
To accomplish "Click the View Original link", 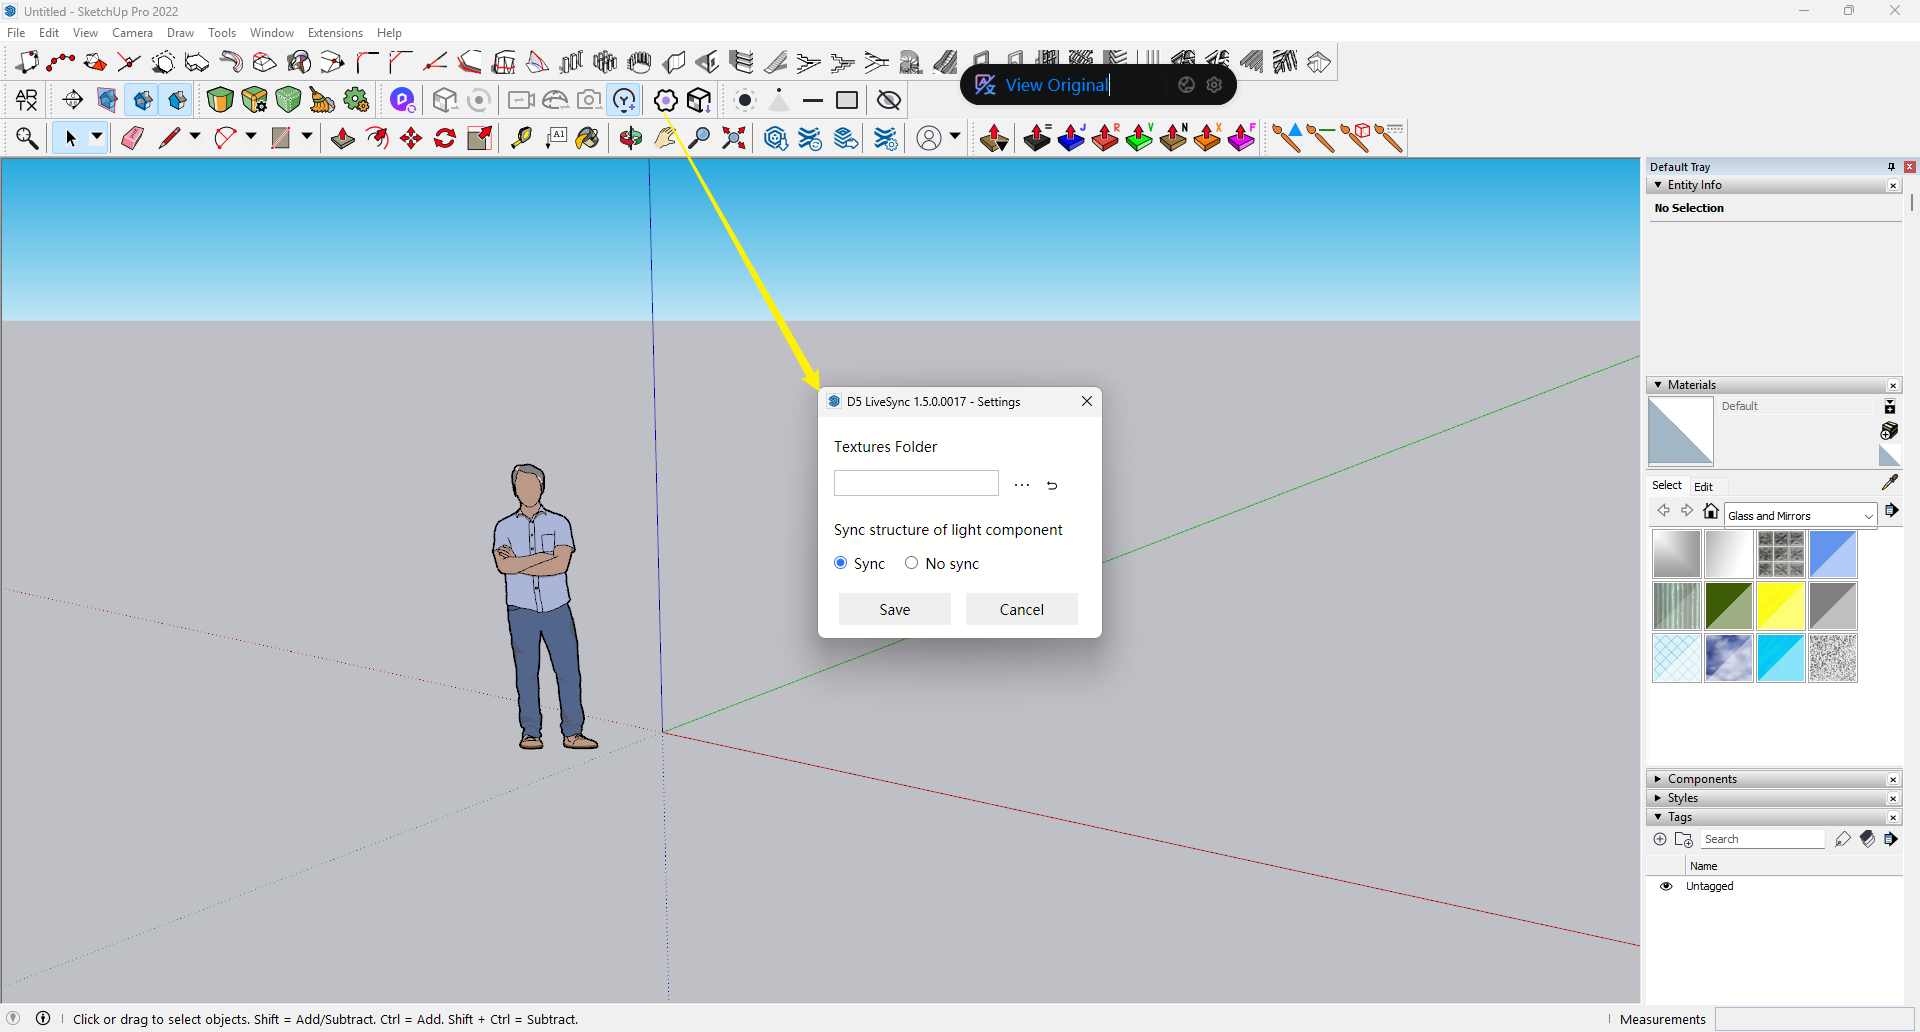I will [x=1057, y=85].
